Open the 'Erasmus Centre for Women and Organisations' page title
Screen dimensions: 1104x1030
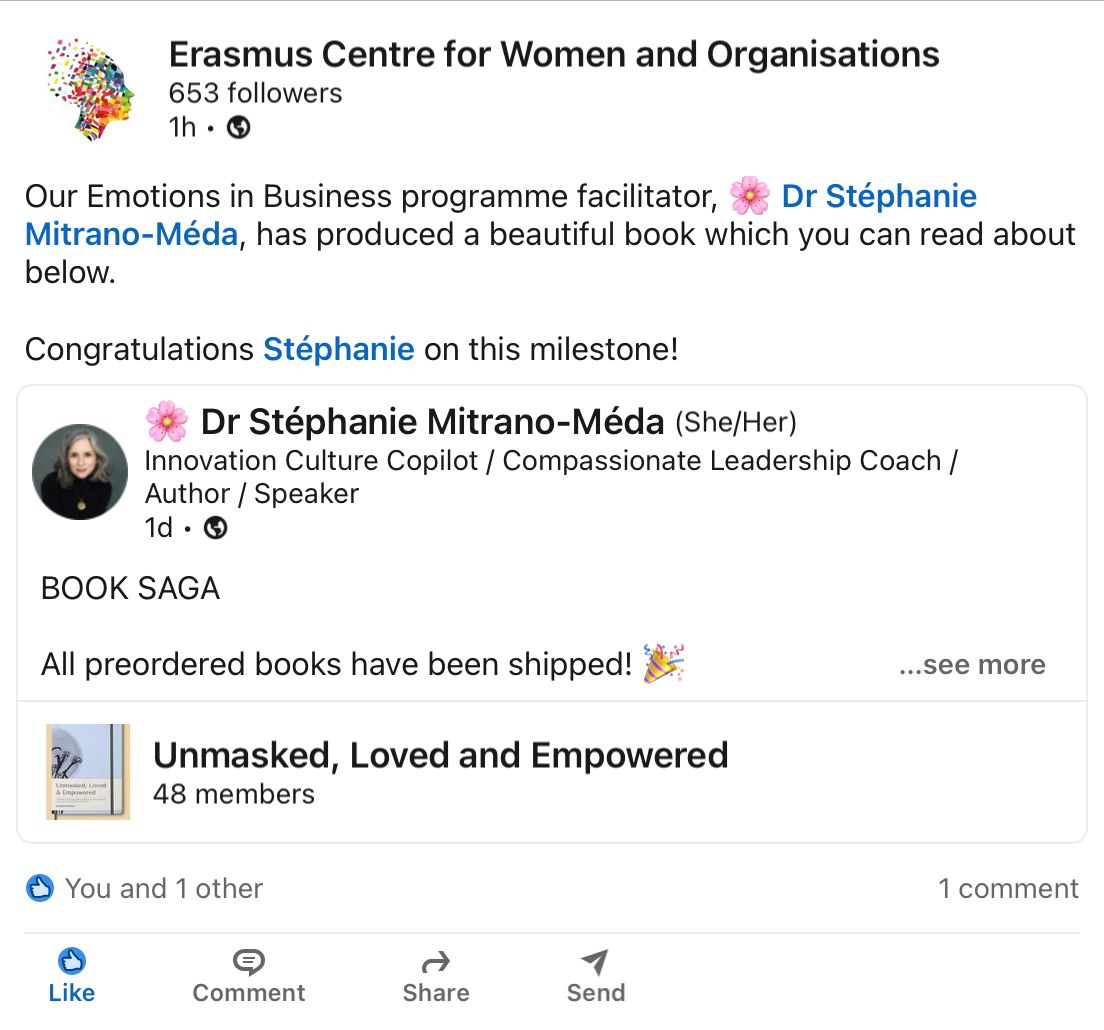pyautogui.click(x=554, y=54)
